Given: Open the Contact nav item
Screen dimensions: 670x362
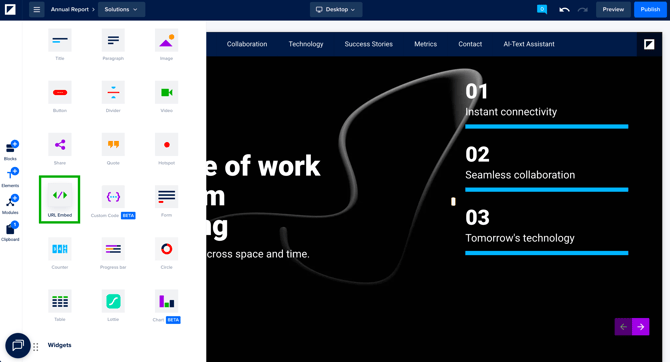Looking at the screenshot, I should coord(470,44).
